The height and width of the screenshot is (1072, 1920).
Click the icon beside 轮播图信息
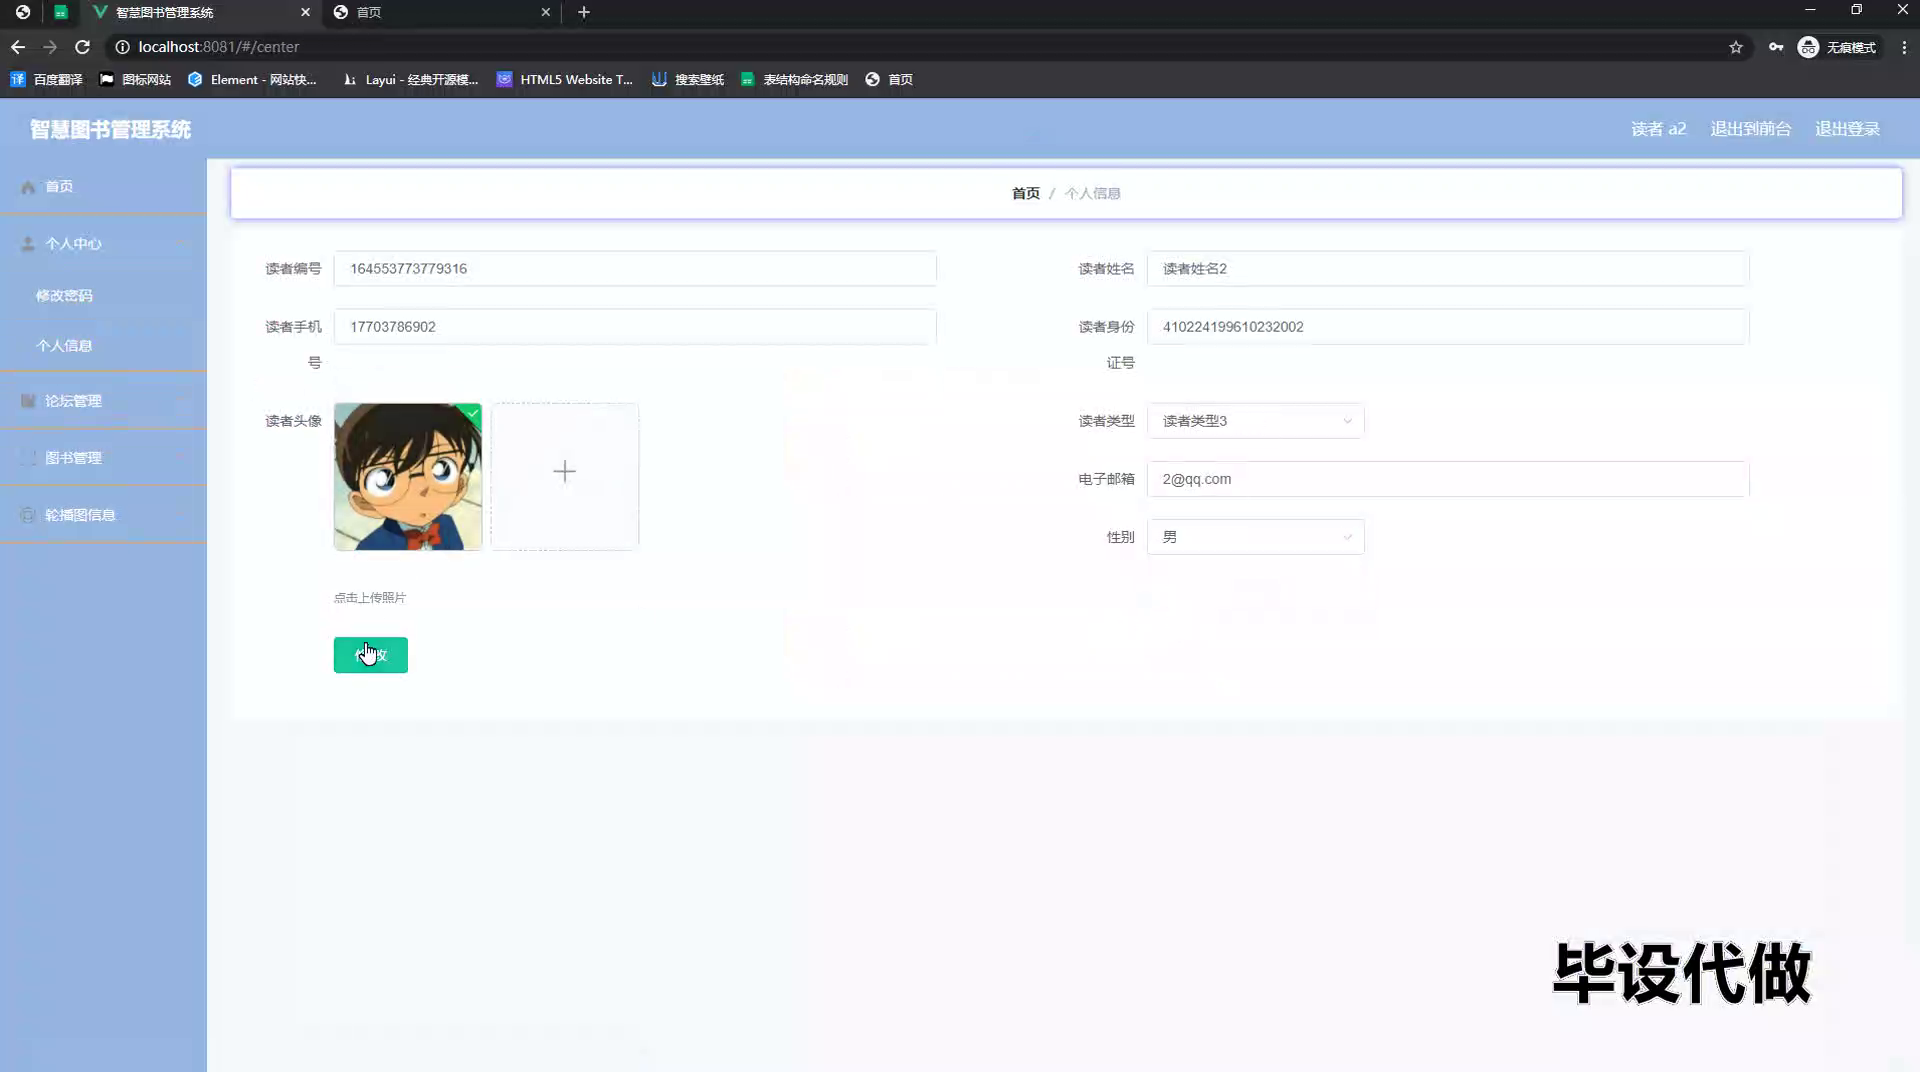click(28, 515)
